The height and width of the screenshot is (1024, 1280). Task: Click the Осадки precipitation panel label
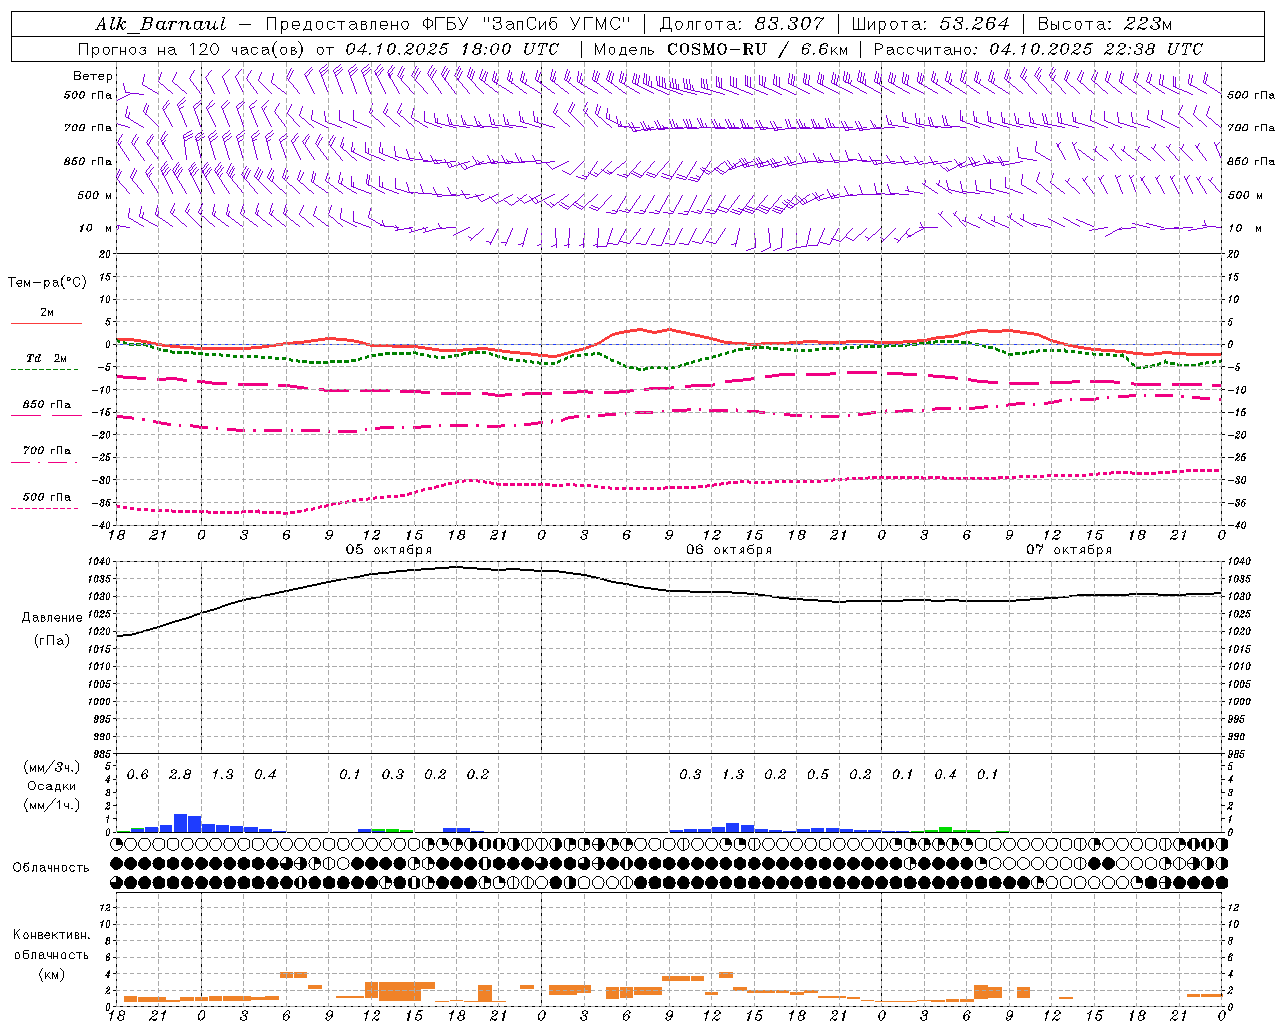(x=51, y=786)
